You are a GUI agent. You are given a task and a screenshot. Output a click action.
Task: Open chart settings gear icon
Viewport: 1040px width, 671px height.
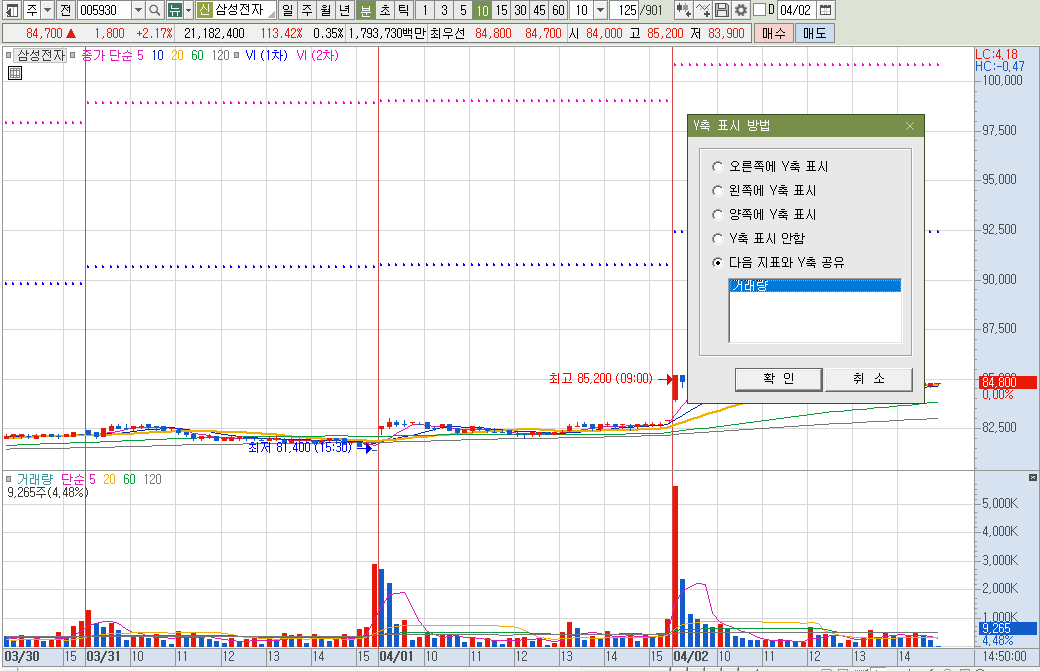tap(741, 10)
